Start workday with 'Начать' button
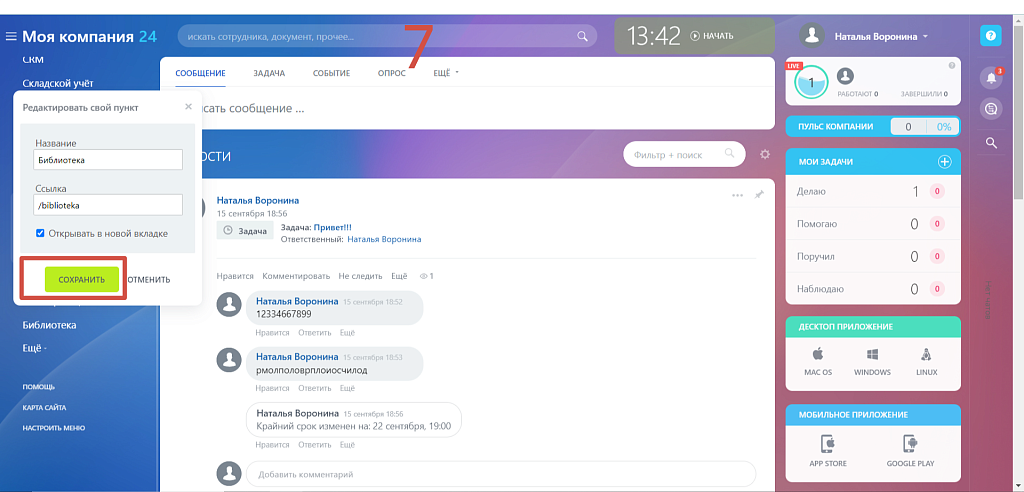 pyautogui.click(x=711, y=36)
